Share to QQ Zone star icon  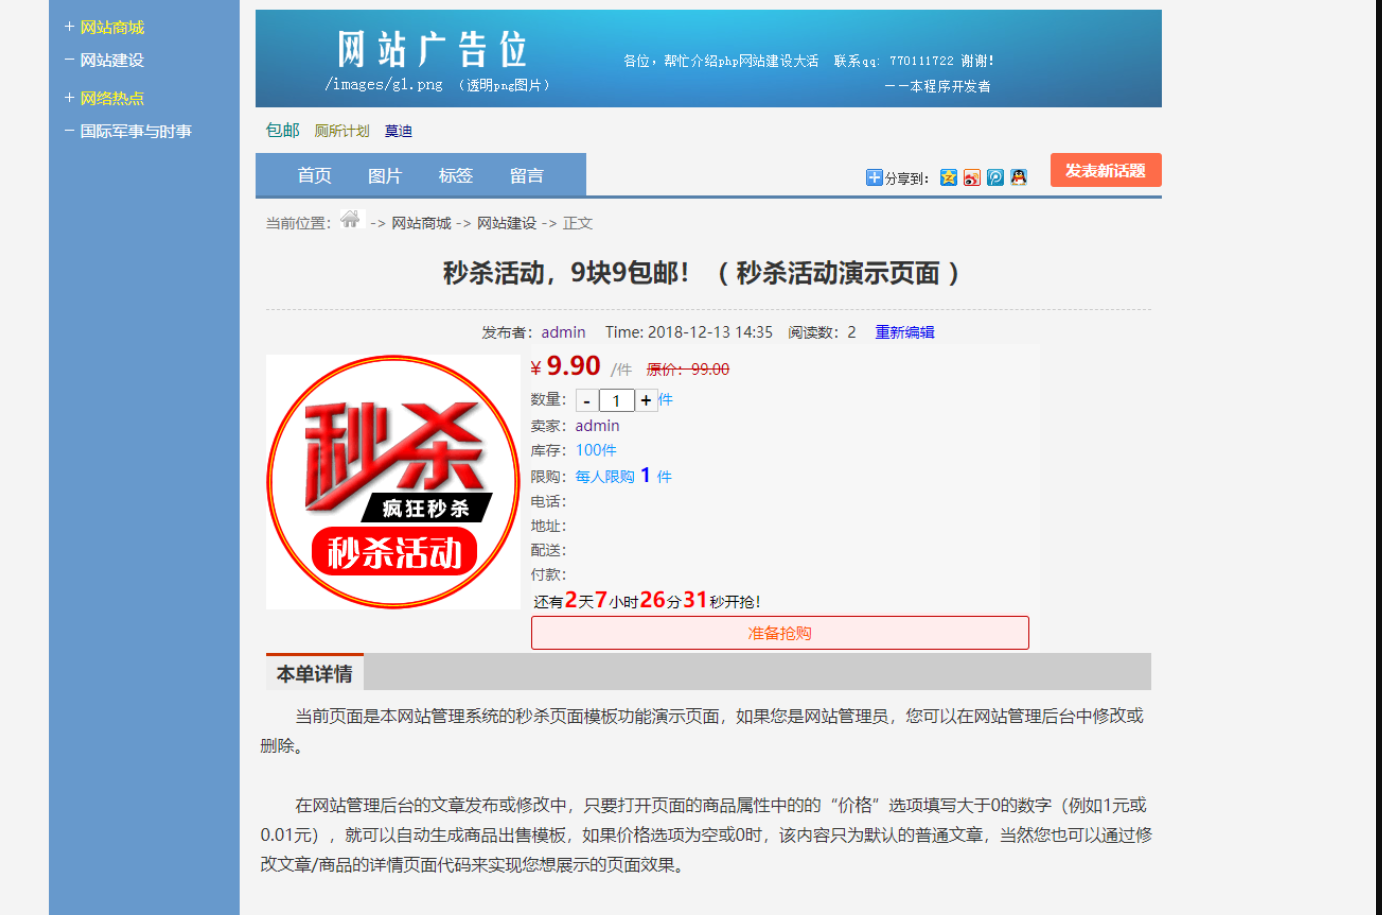pos(948,178)
